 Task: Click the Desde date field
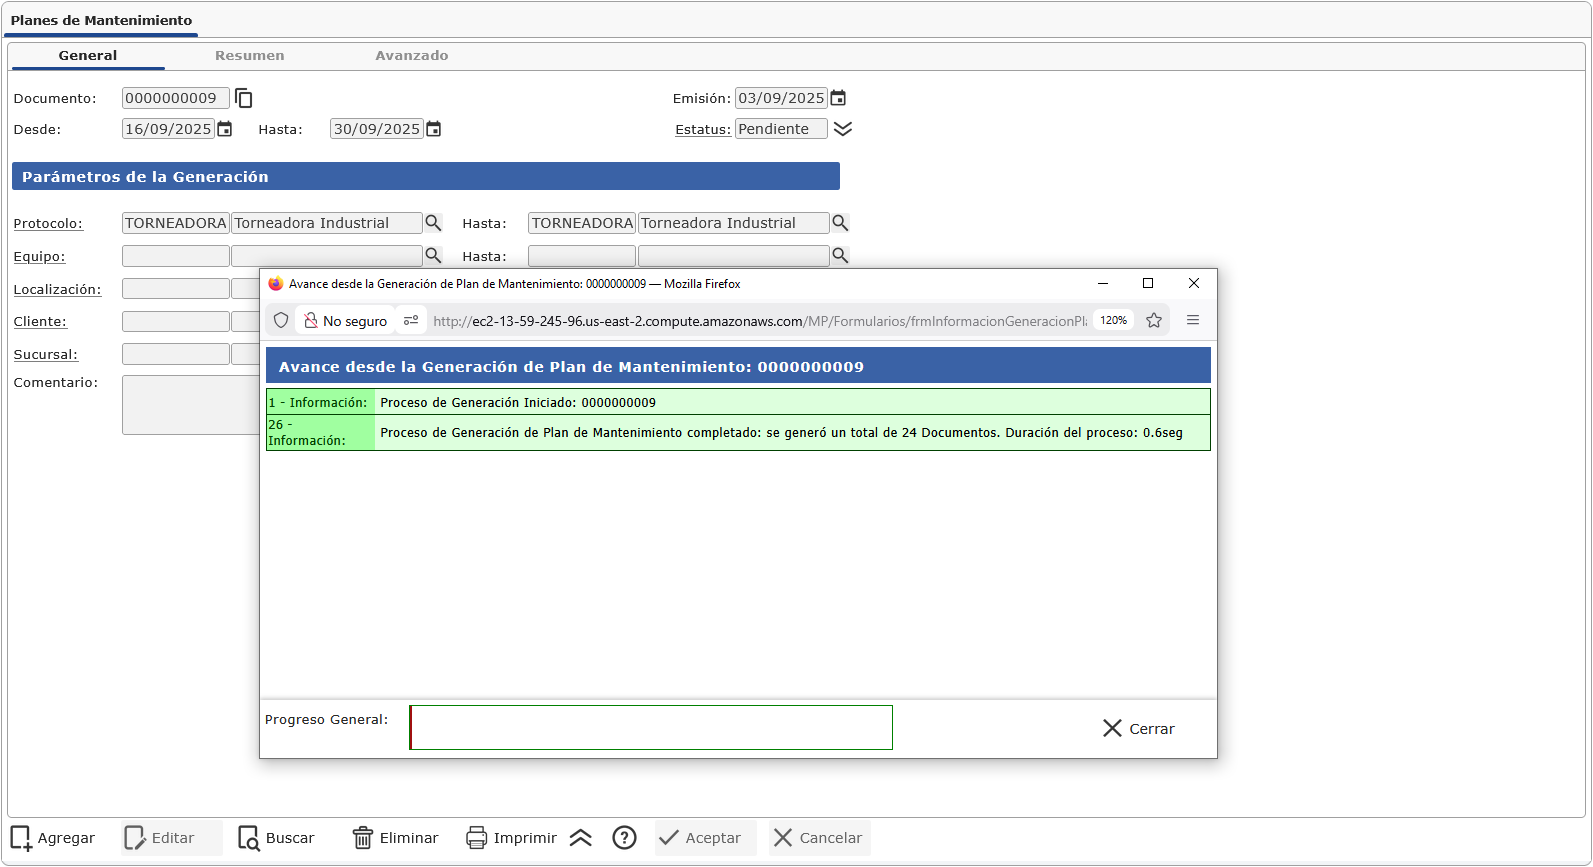(168, 129)
